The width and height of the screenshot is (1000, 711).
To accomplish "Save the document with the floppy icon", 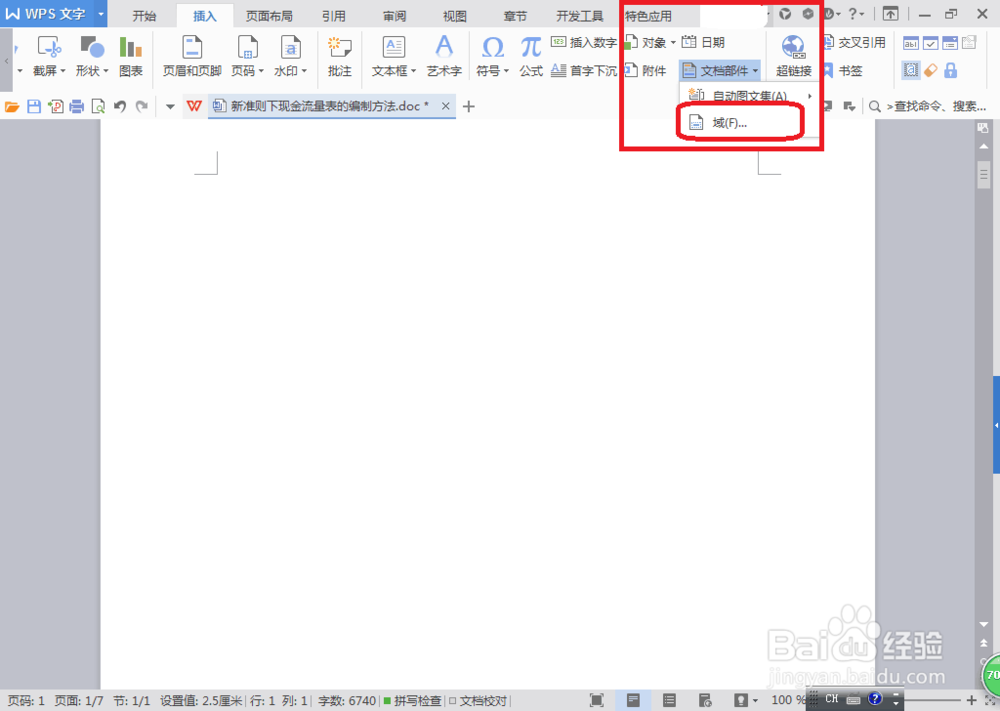I will click(34, 106).
